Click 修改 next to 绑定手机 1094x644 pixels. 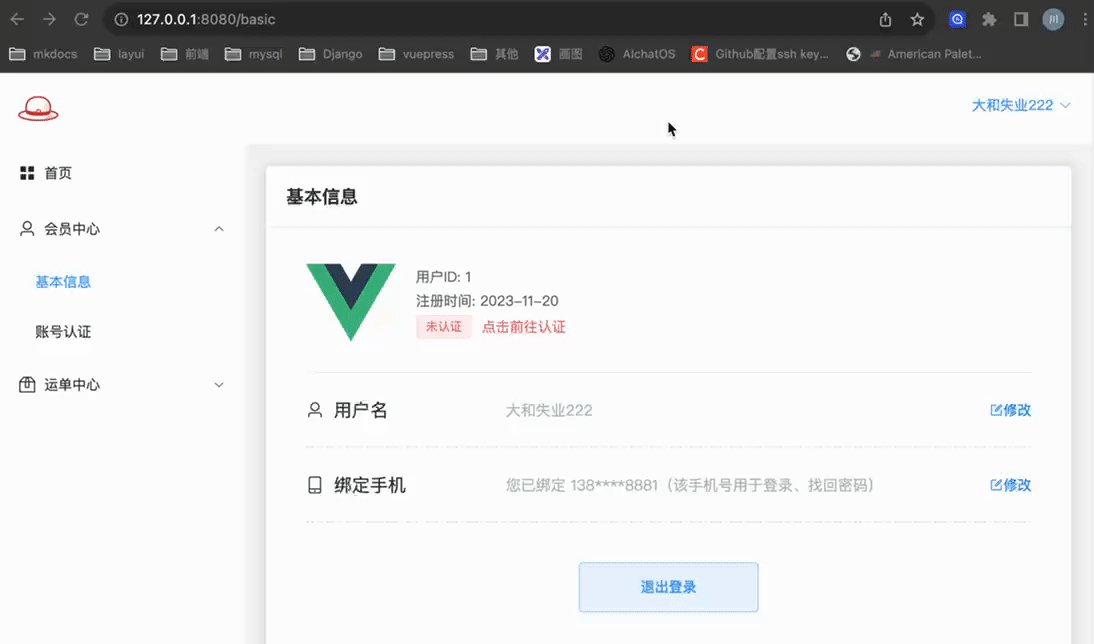[x=1010, y=485]
